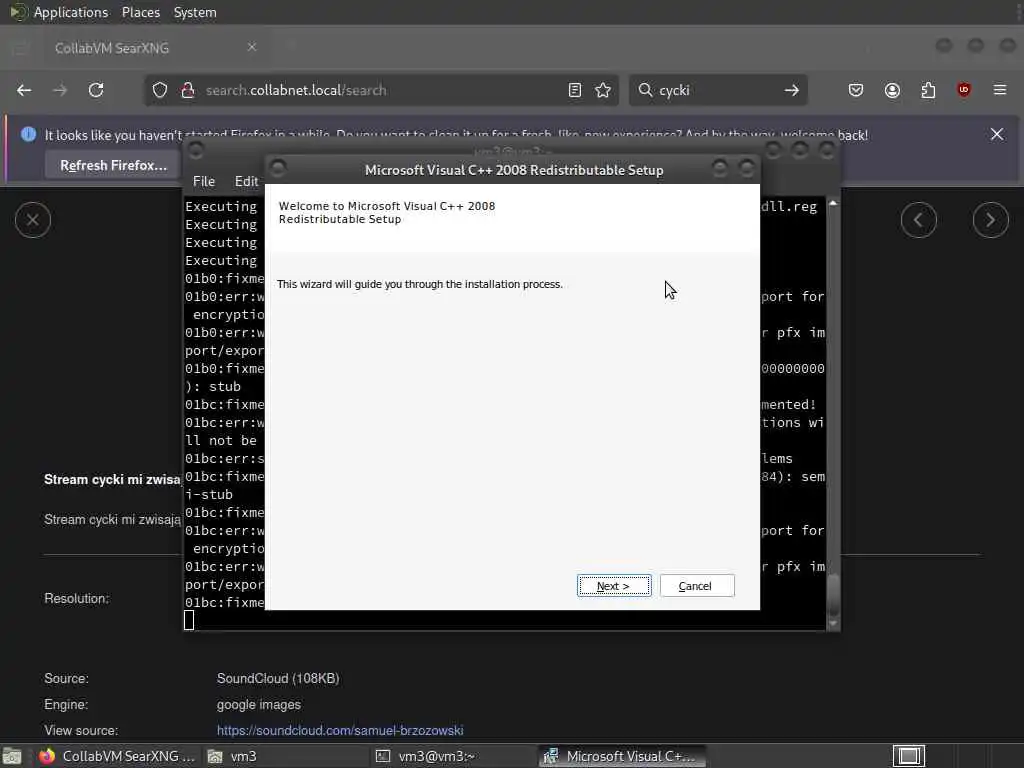Click the SoundCloud (108KB) source text
1024x768 pixels.
(278, 679)
